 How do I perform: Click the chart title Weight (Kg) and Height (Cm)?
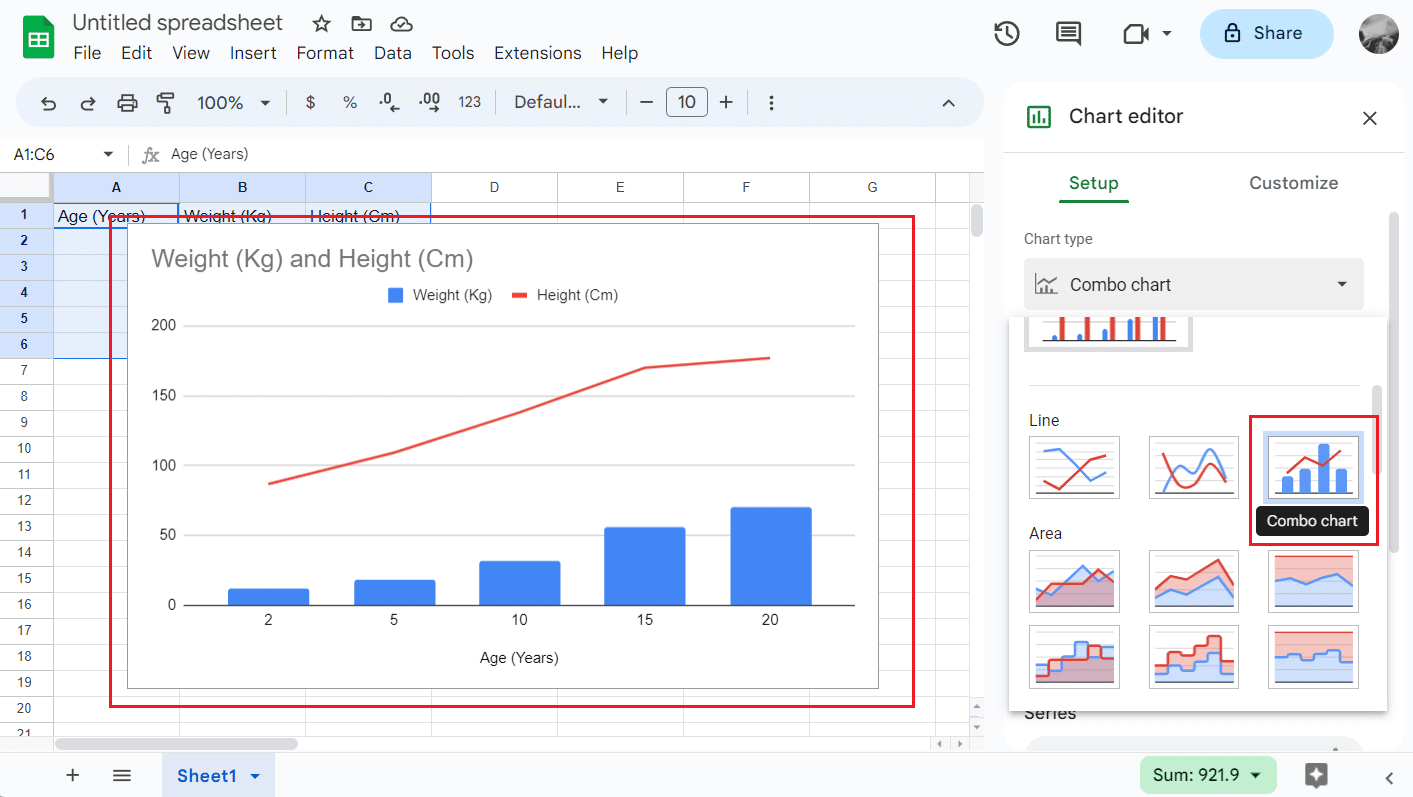(312, 259)
